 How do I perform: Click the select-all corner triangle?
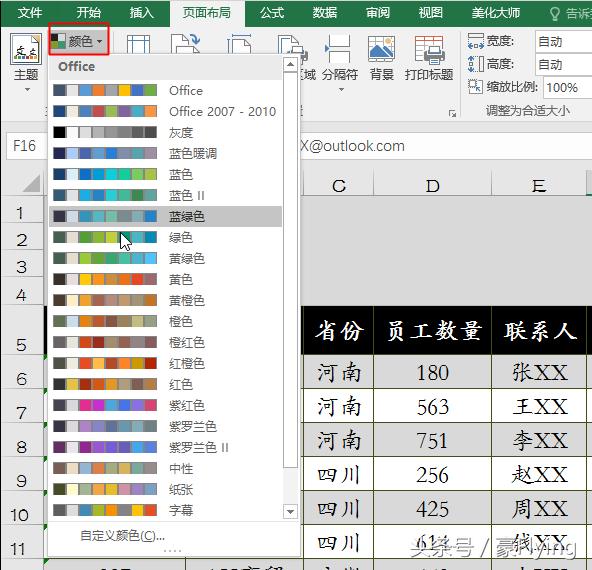coord(32,184)
